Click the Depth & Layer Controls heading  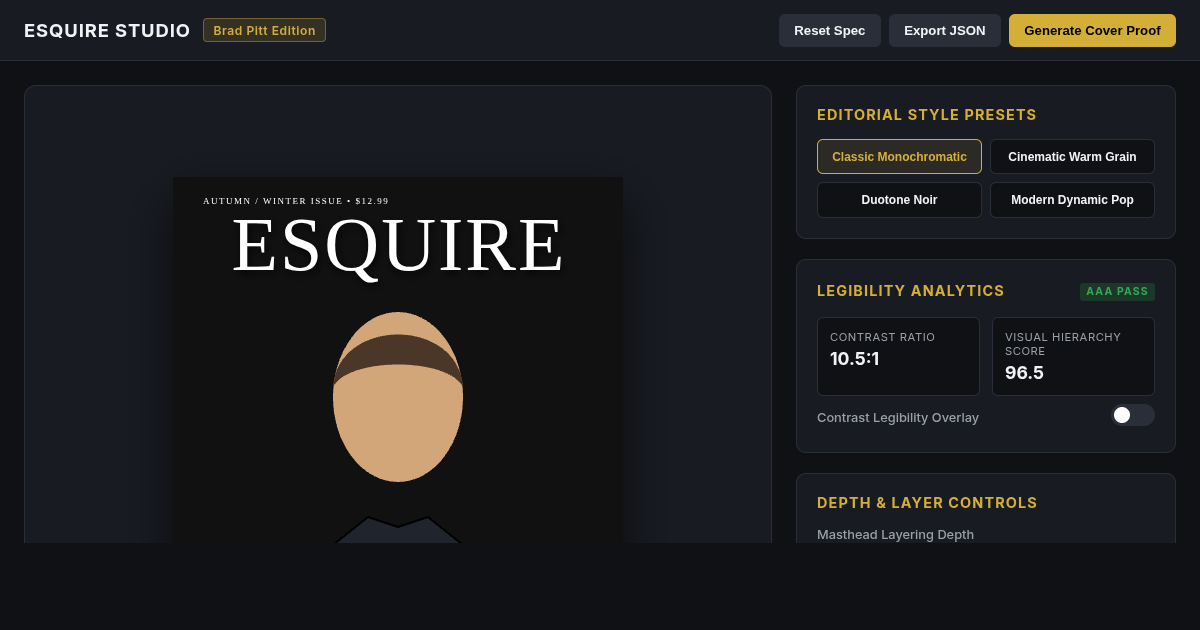(927, 503)
